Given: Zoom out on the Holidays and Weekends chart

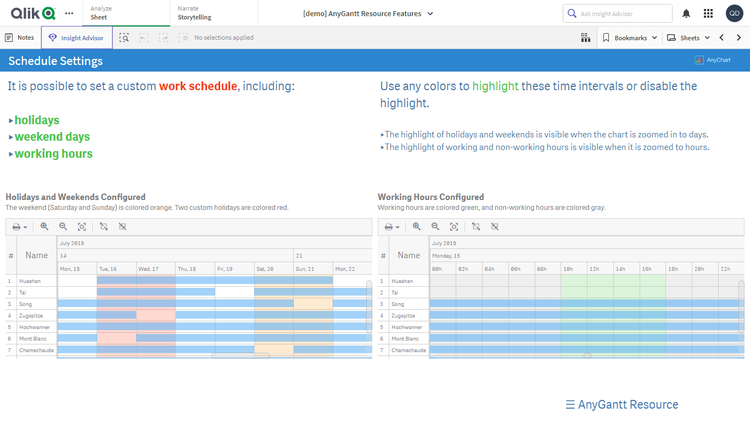Looking at the screenshot, I should 63,227.
